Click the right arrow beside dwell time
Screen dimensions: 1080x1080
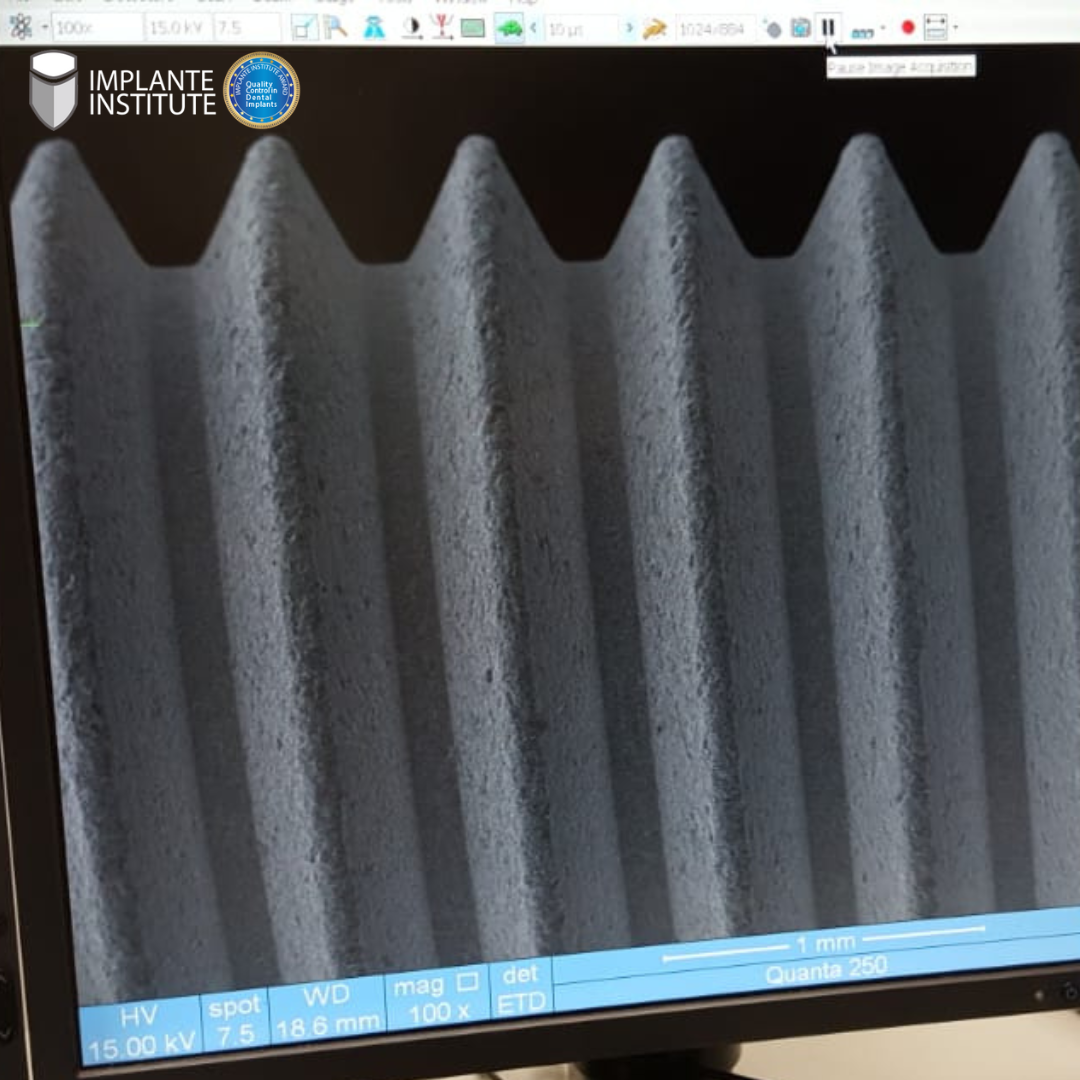tap(629, 28)
